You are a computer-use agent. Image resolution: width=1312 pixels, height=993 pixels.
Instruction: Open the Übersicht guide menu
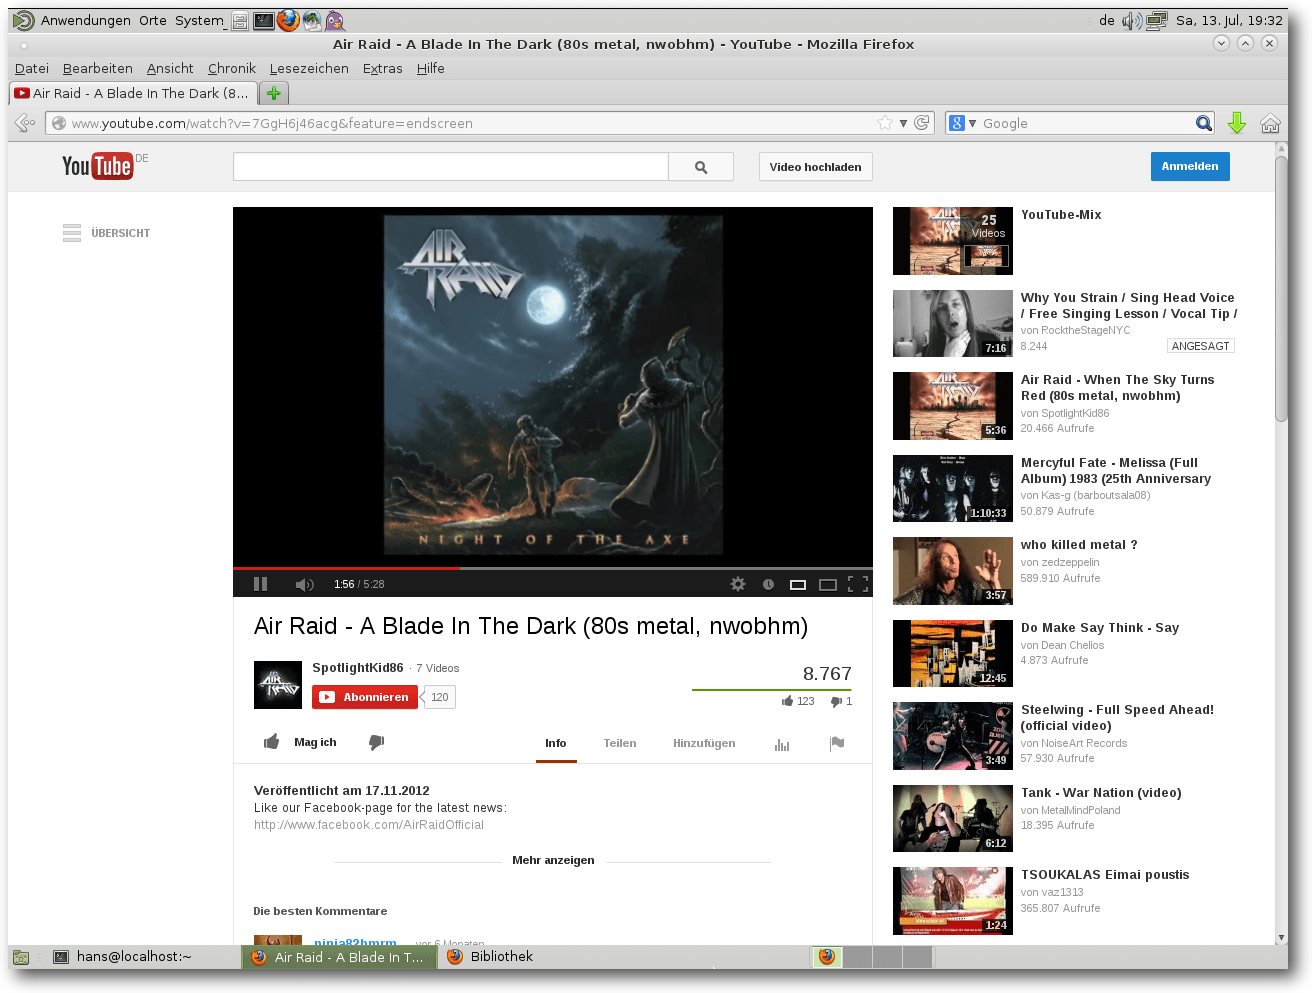point(106,233)
